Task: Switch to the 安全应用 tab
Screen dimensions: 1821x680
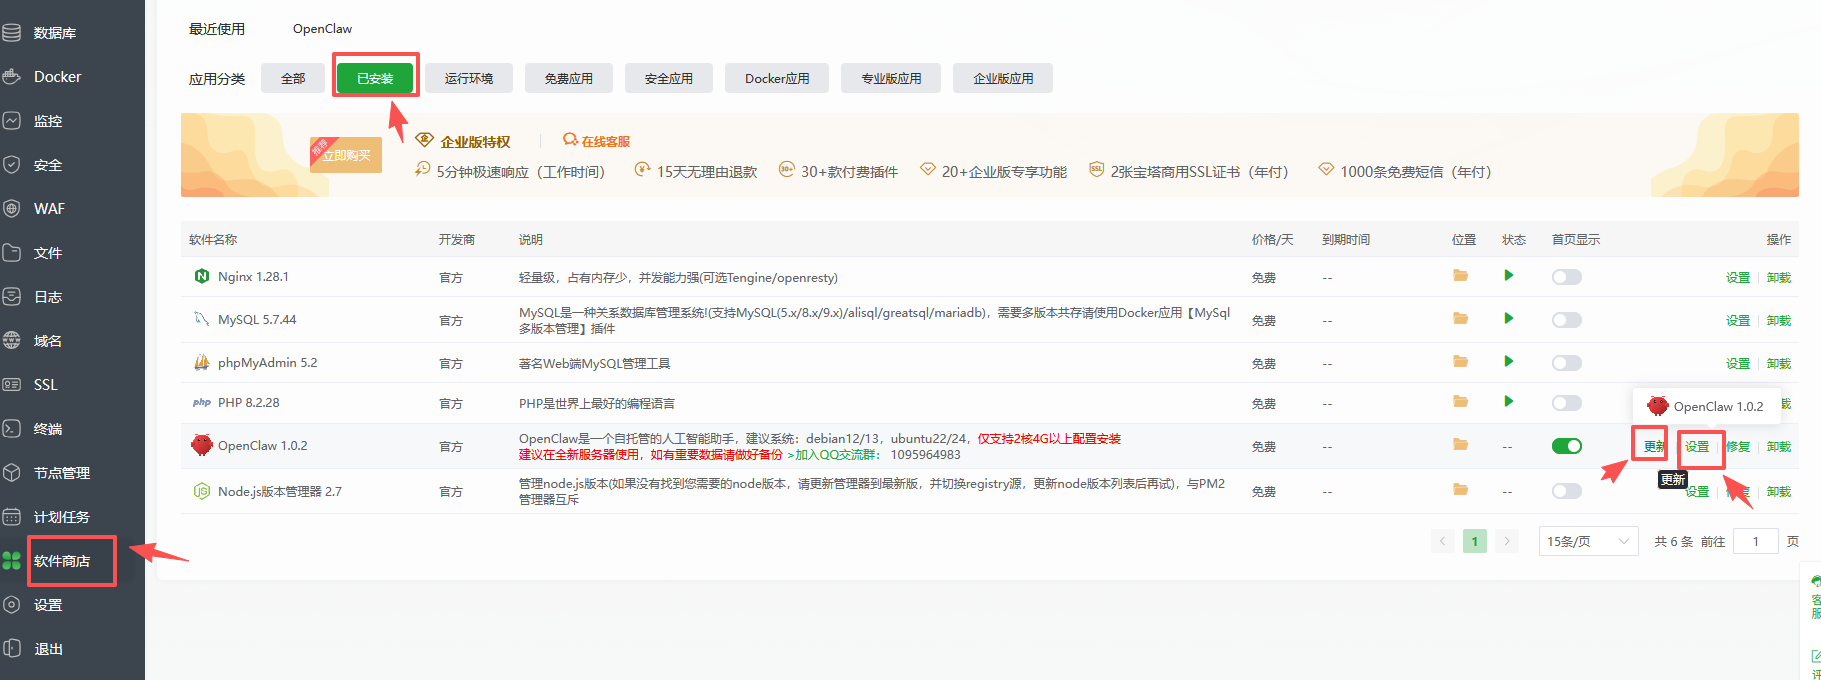Action: click(669, 78)
